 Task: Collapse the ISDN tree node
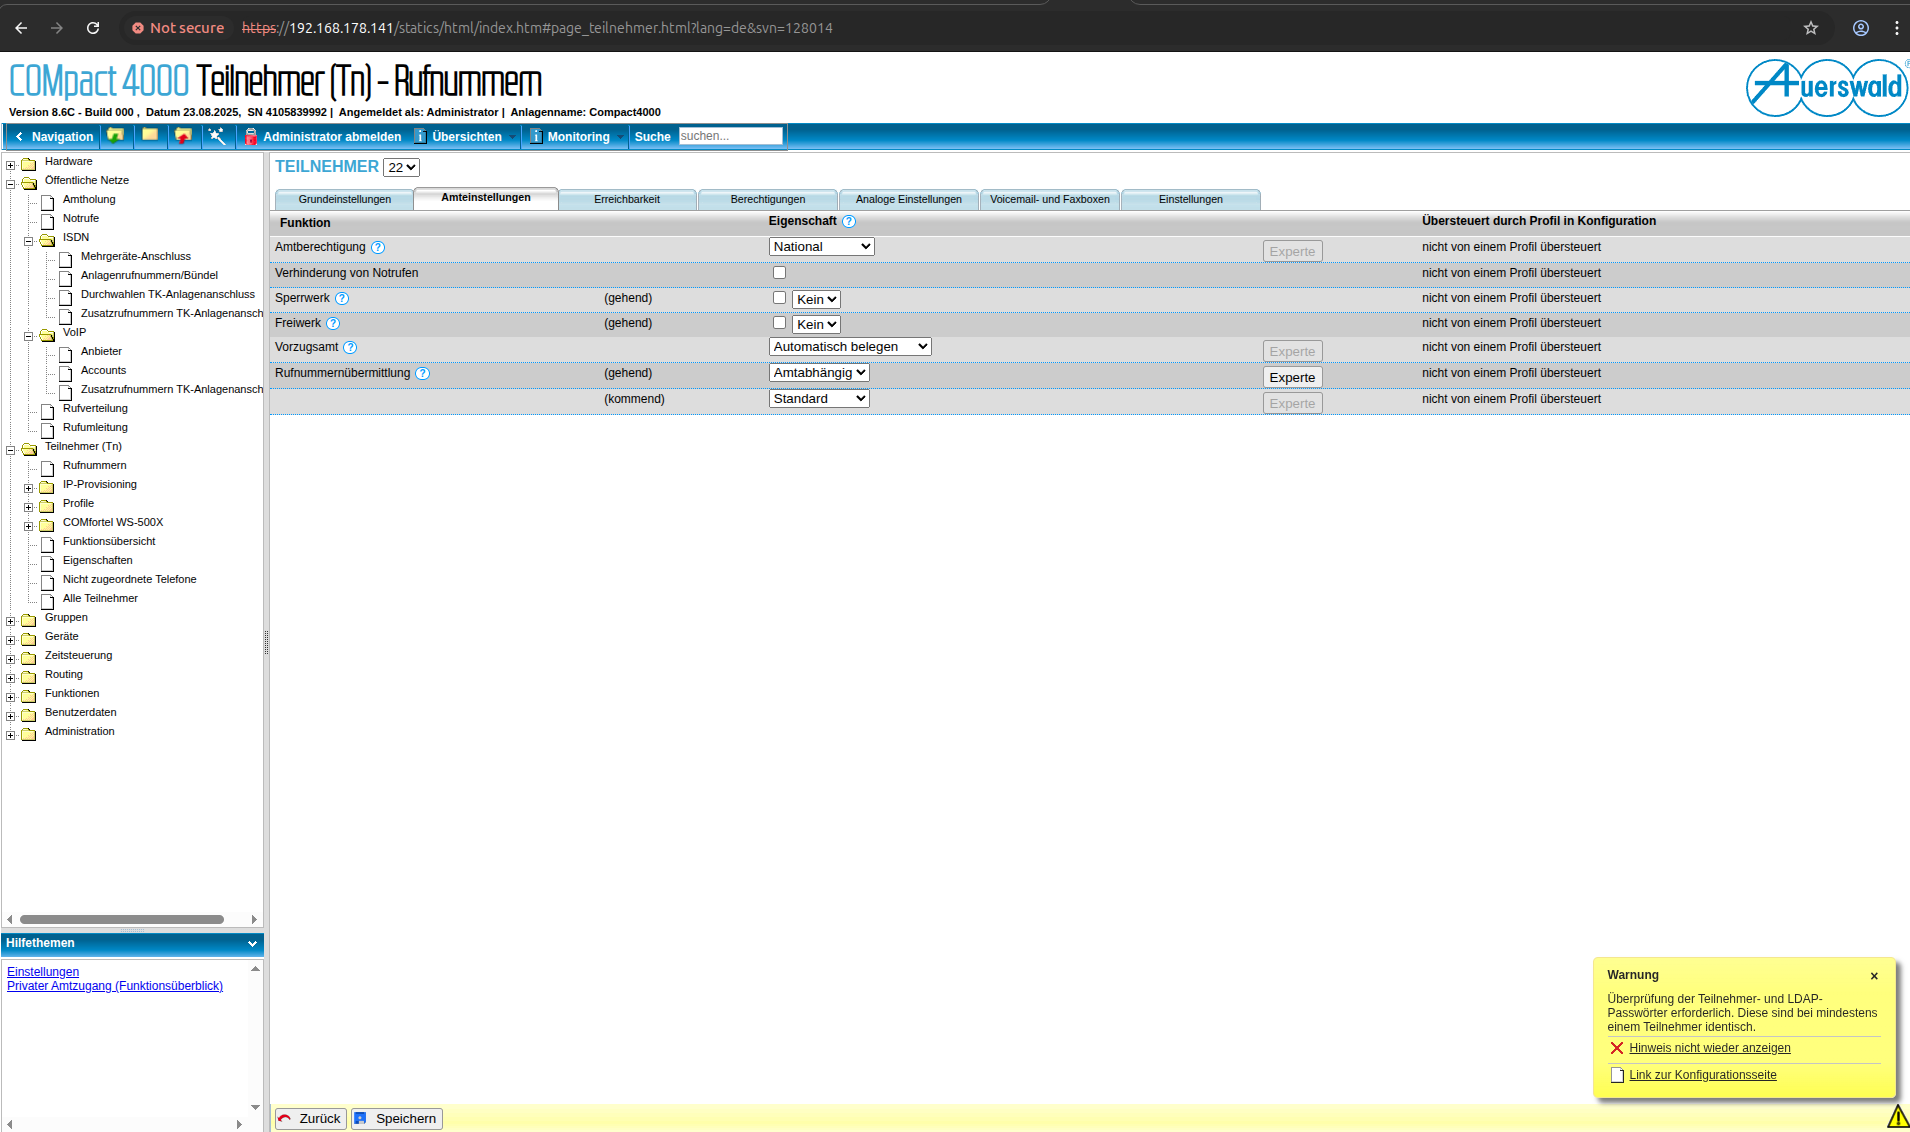(29, 241)
